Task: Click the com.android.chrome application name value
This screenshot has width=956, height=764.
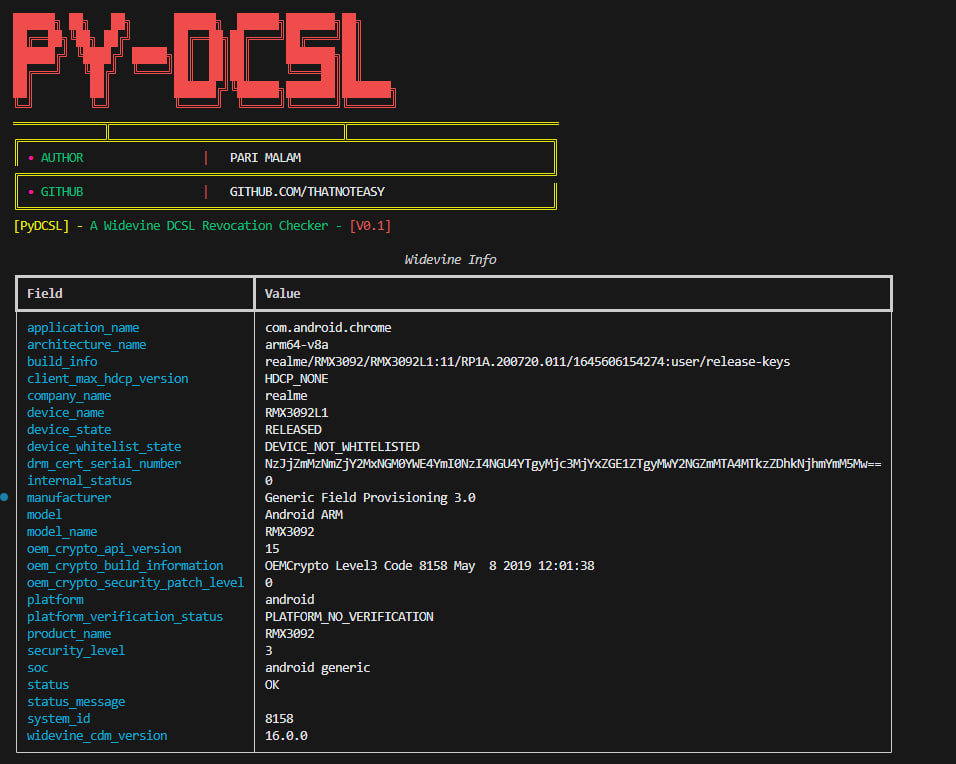Action: pos(328,328)
